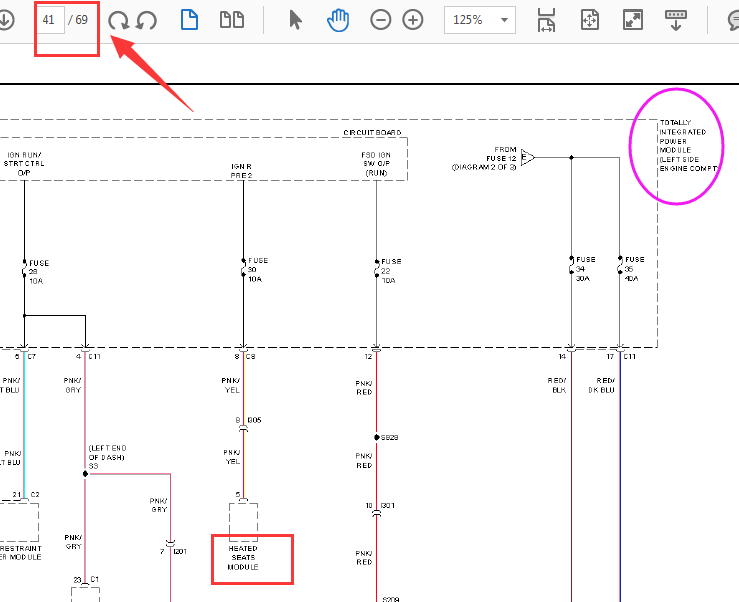Rotate the page clockwise
The height and width of the screenshot is (602, 739).
(x=118, y=20)
